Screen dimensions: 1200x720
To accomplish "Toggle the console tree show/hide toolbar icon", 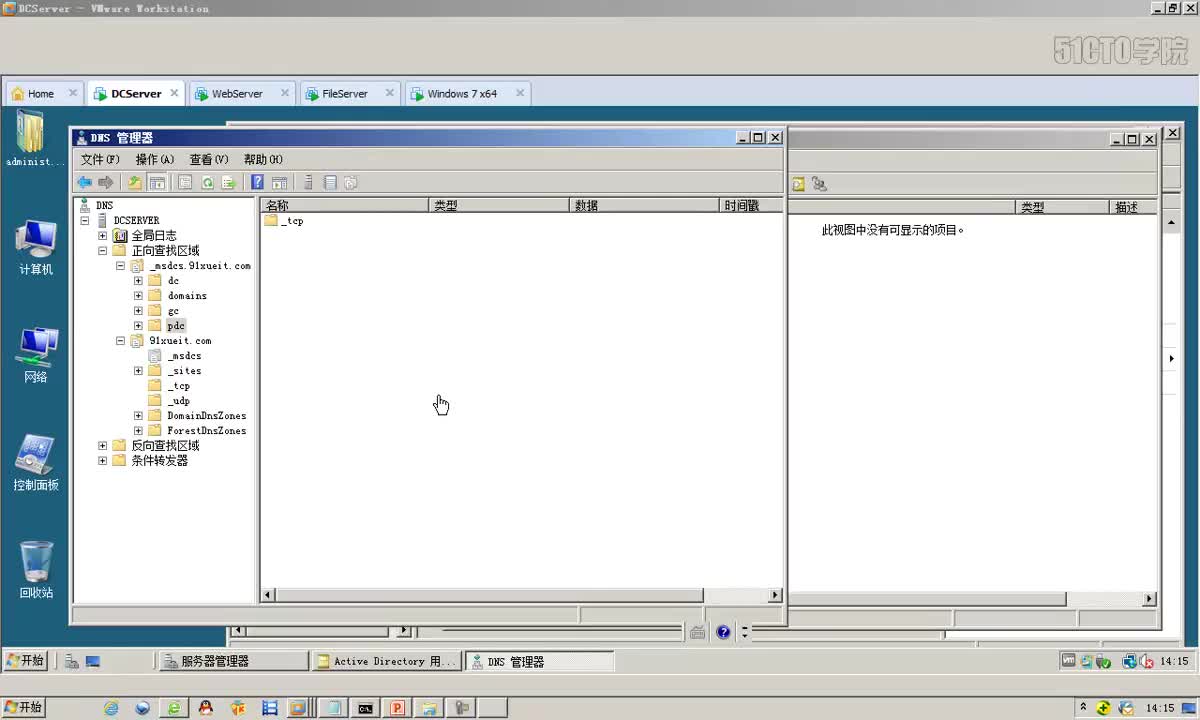I will click(157, 183).
